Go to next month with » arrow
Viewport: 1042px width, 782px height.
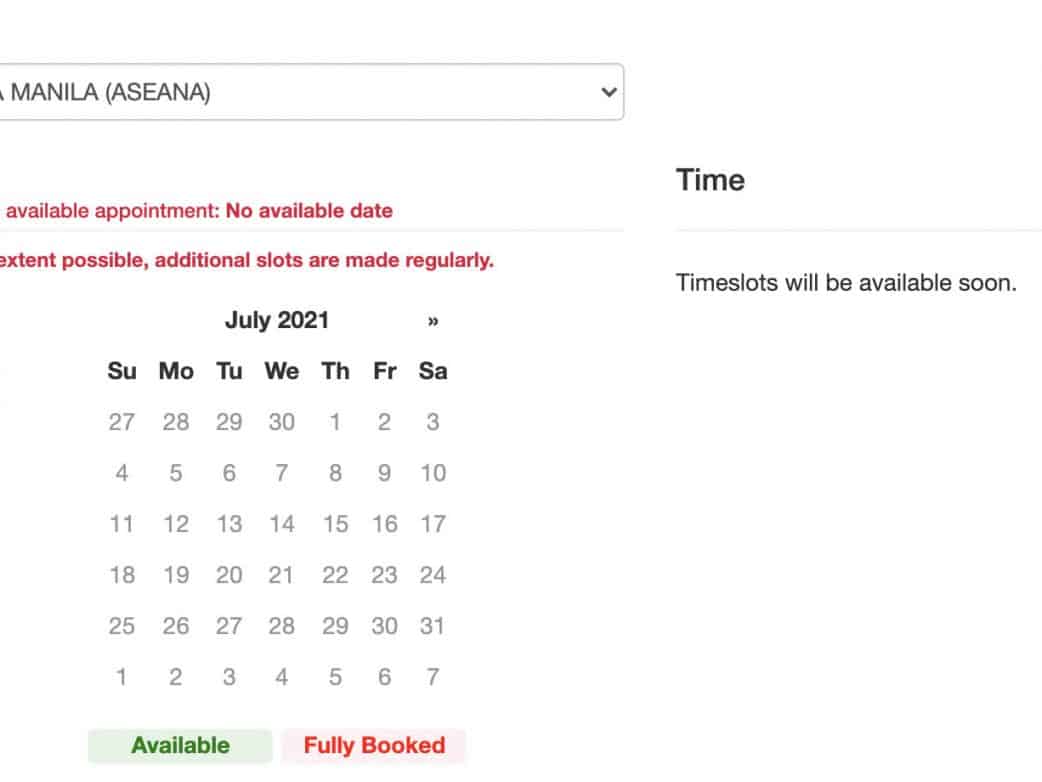[432, 321]
